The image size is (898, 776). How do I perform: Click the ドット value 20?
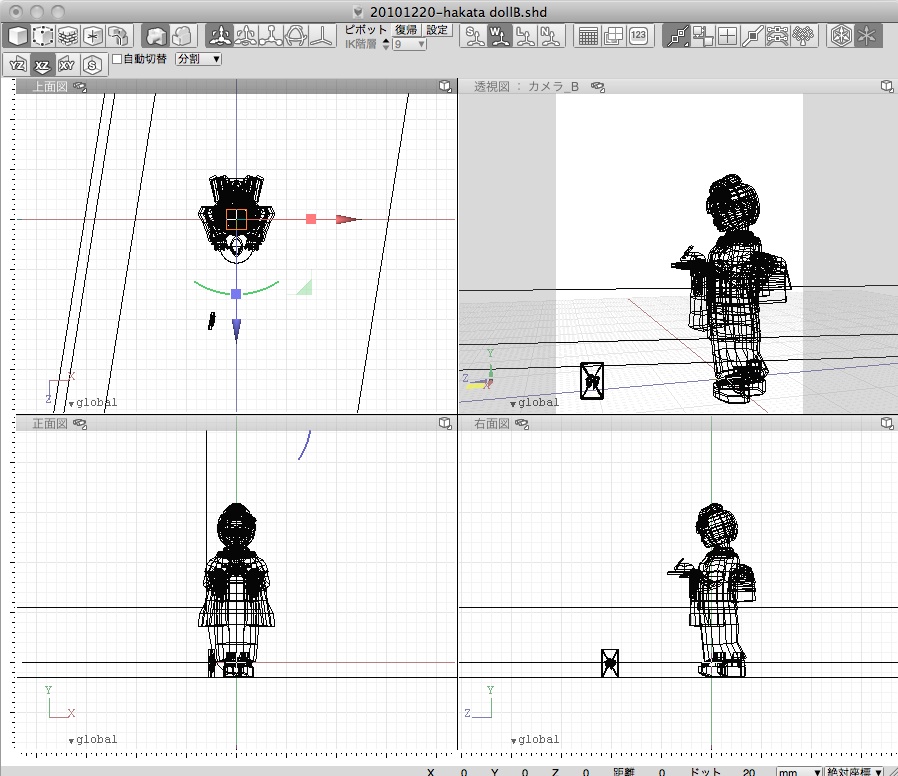click(749, 772)
